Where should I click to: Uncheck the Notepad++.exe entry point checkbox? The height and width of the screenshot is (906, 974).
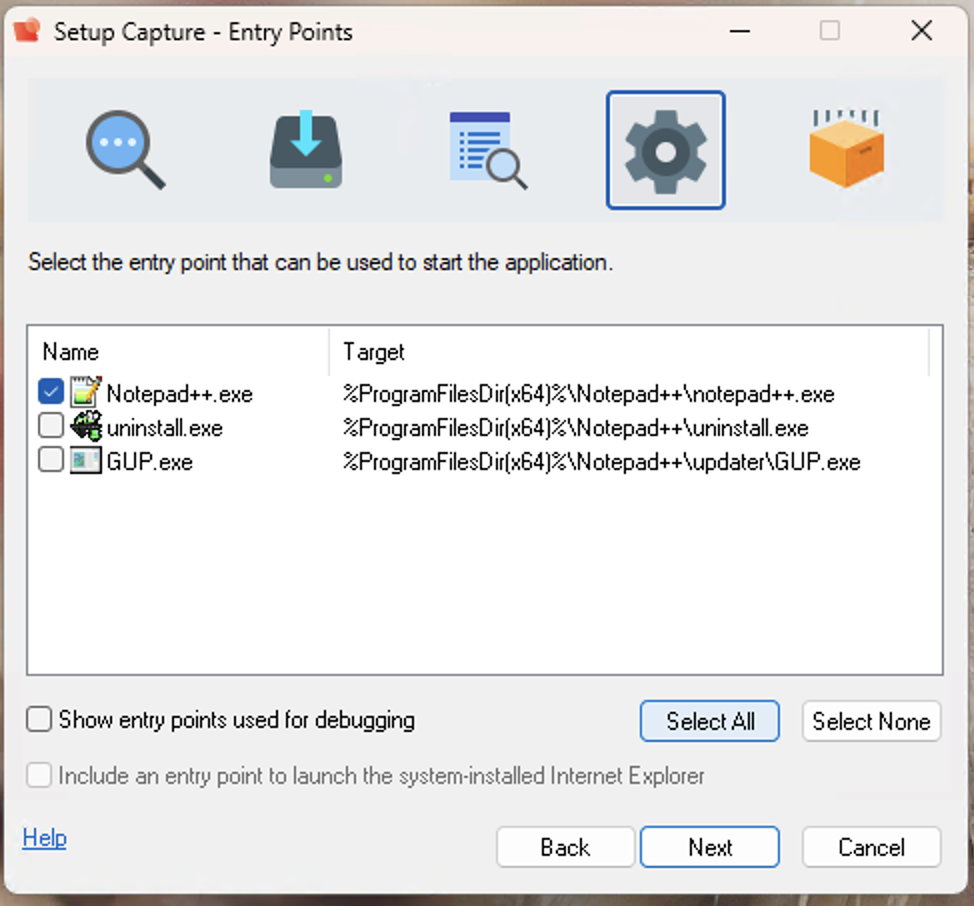pyautogui.click(x=51, y=393)
